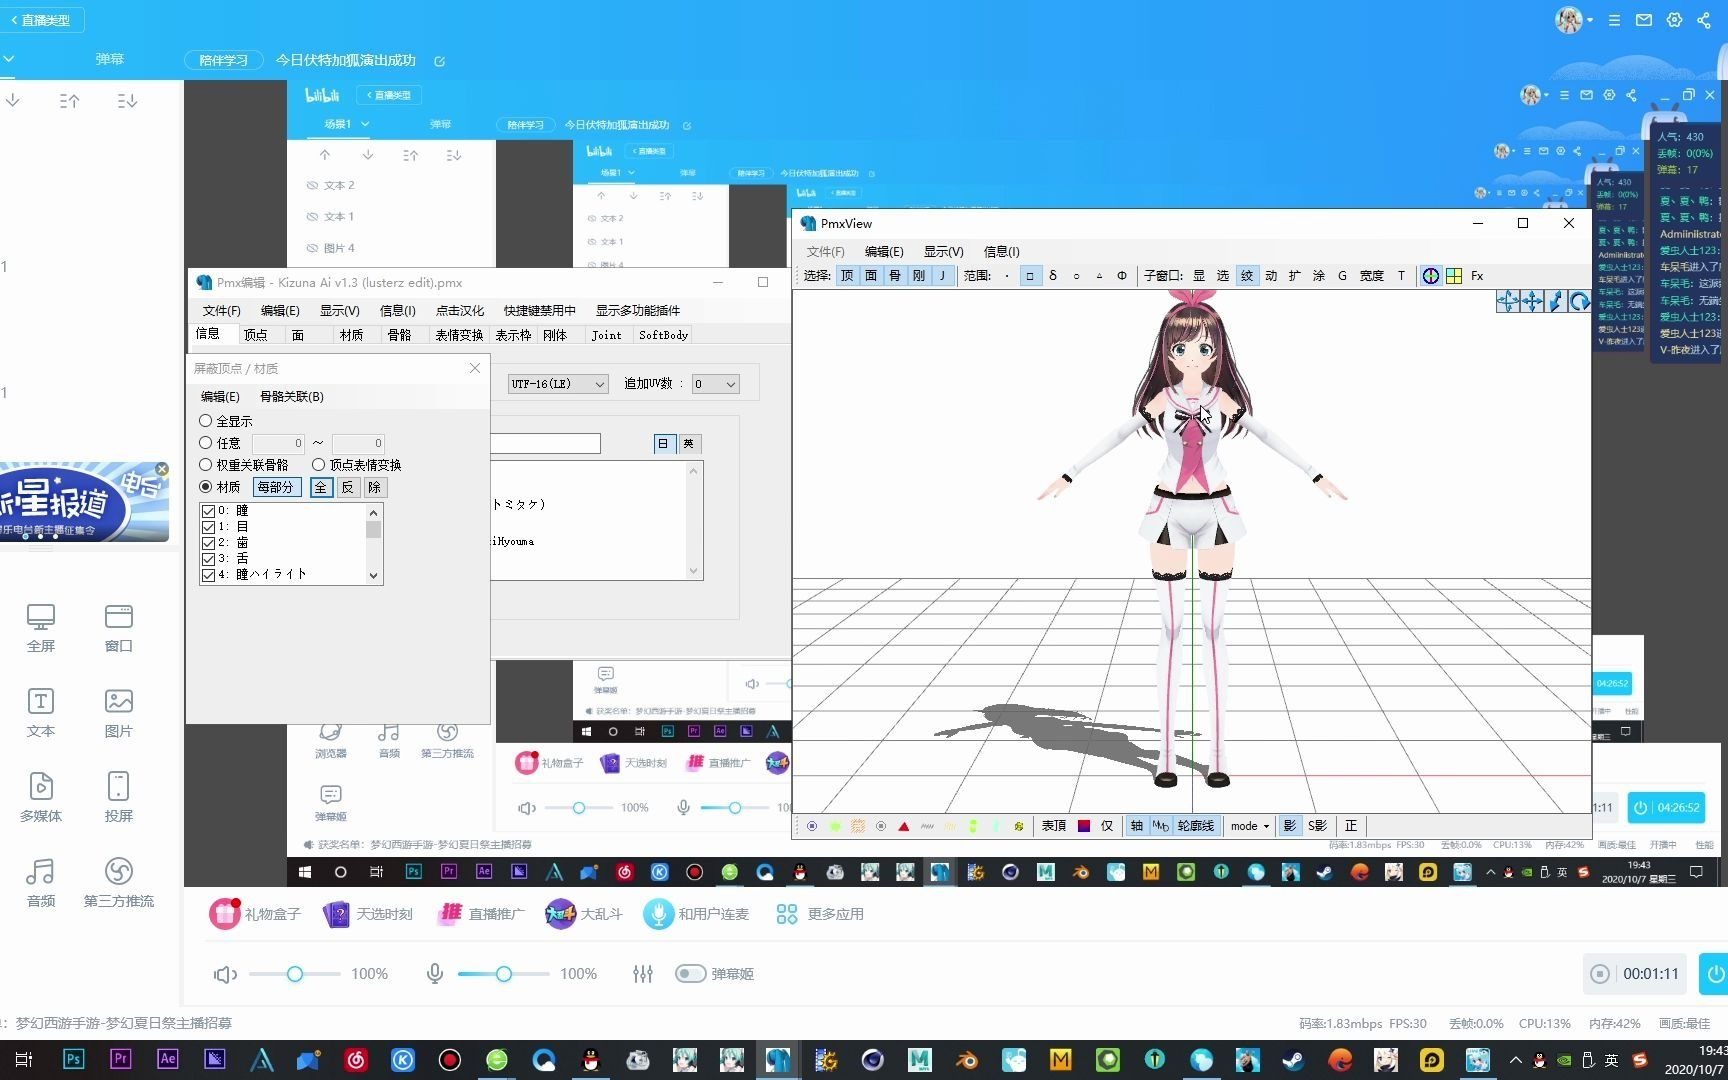Mute the microphone icon
The image size is (1728, 1080).
coord(435,974)
